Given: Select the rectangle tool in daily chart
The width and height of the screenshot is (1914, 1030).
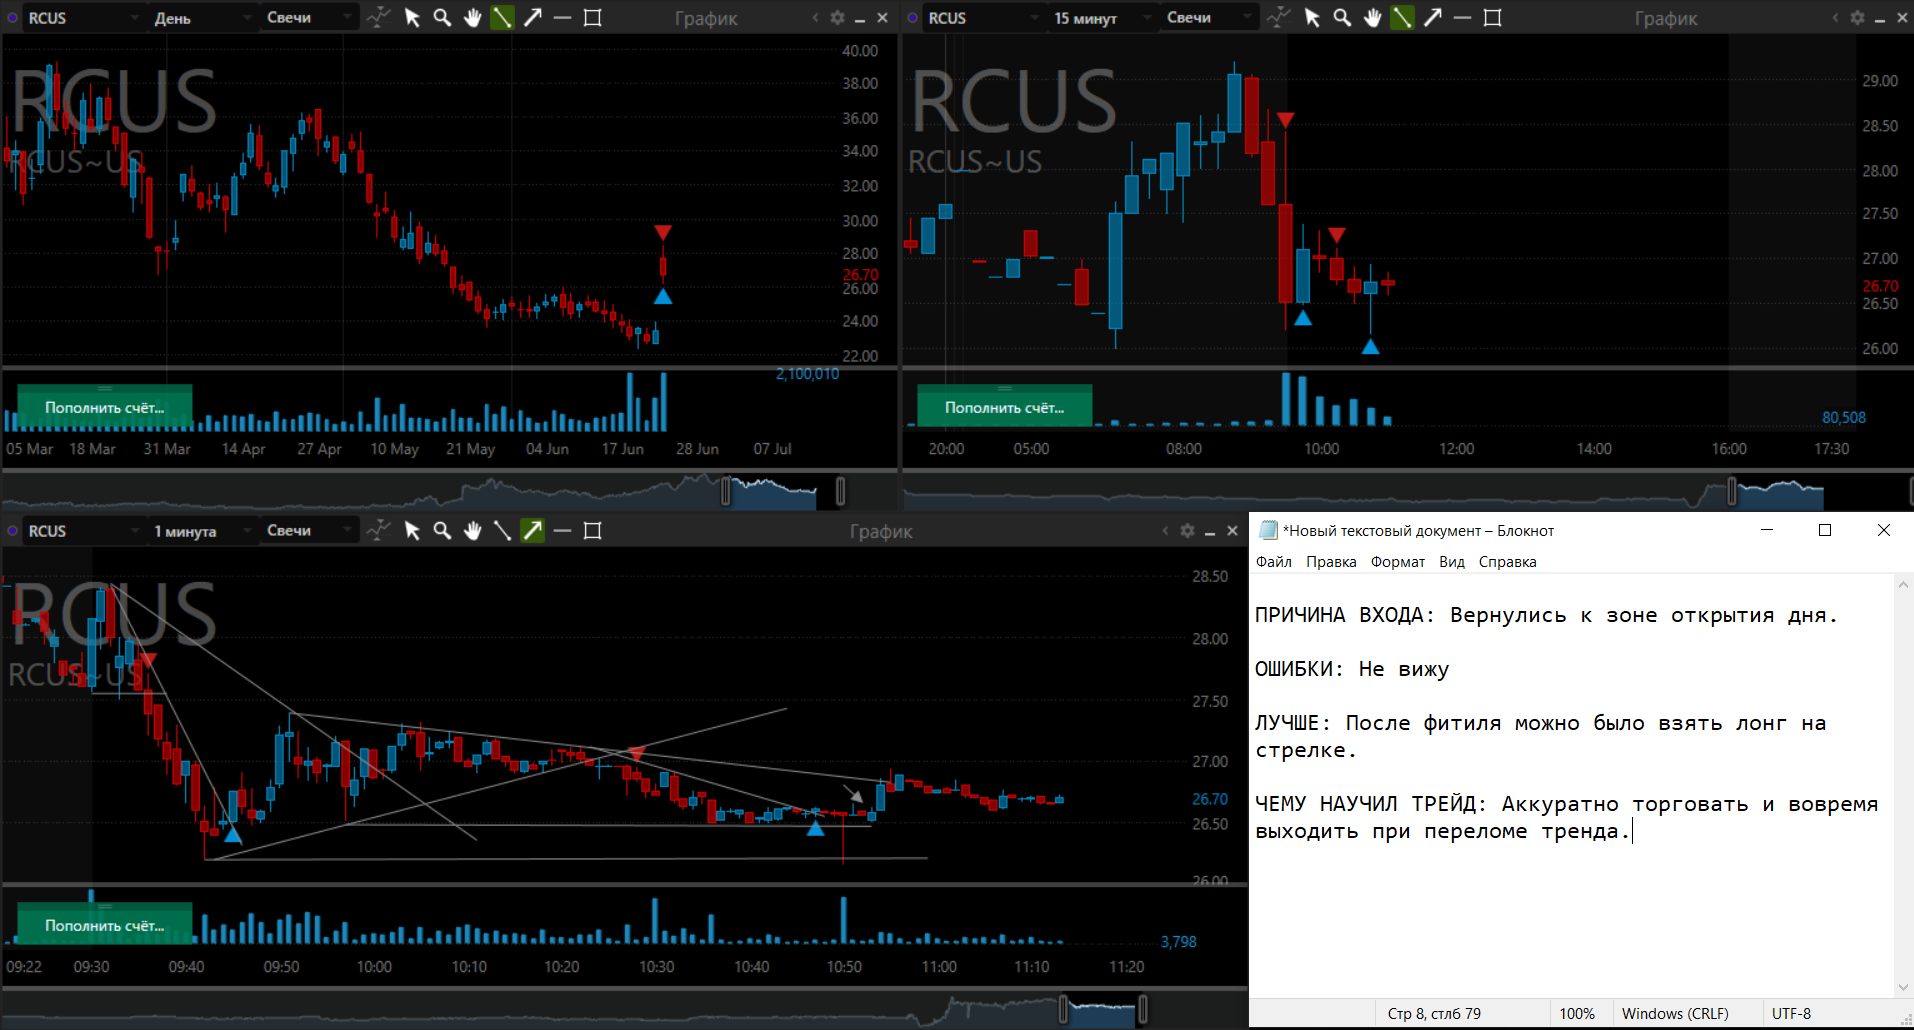Looking at the screenshot, I should click(592, 17).
